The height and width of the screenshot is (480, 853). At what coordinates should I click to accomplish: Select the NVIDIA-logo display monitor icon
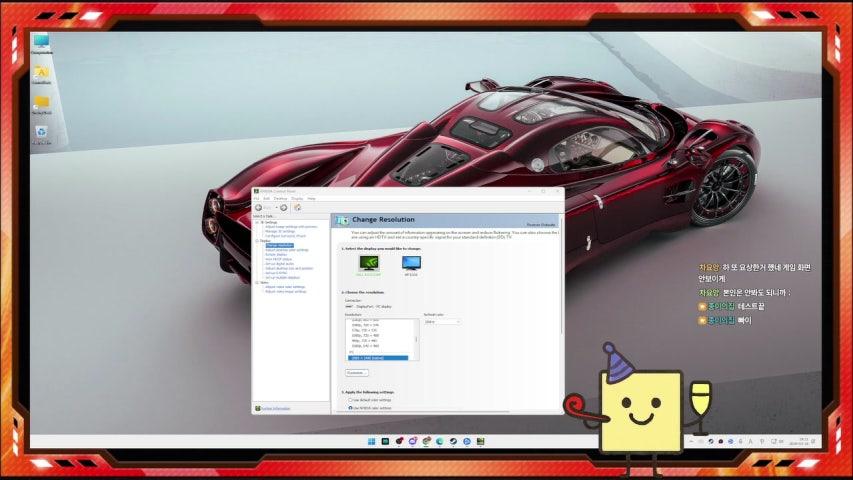[x=369, y=263]
